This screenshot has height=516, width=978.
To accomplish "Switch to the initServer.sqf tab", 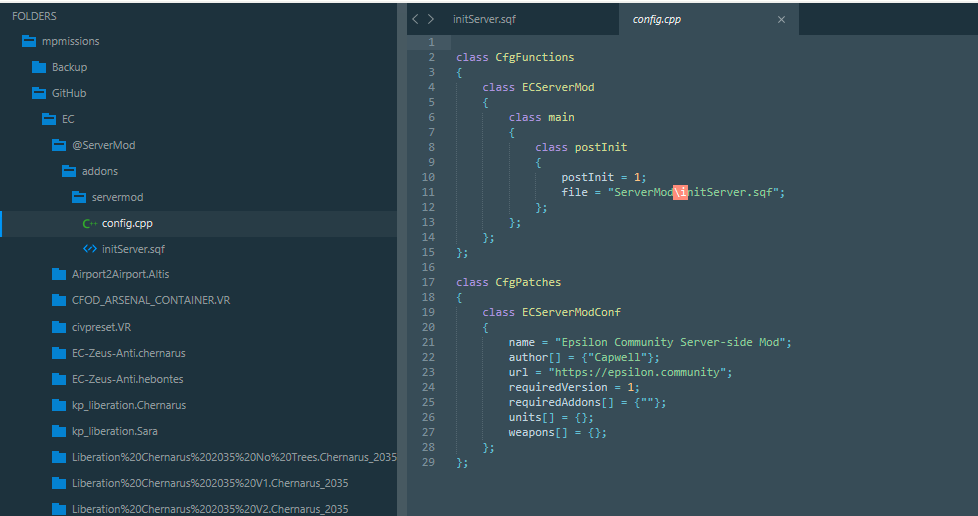I will (484, 19).
